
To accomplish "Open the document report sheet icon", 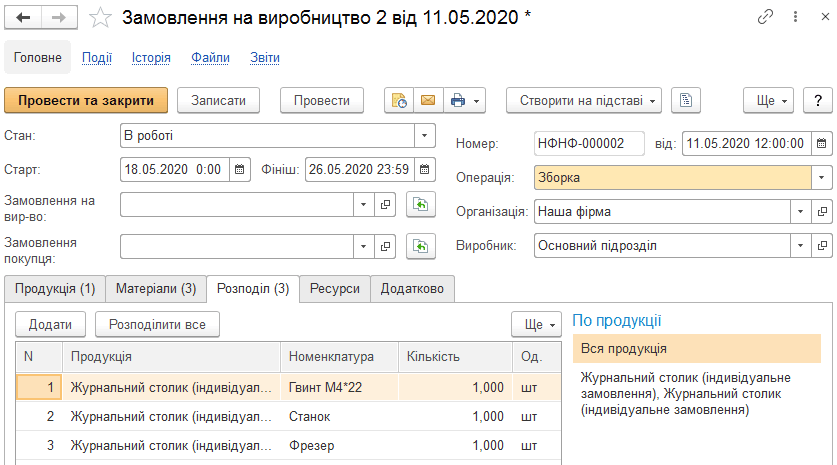I will coord(685,100).
